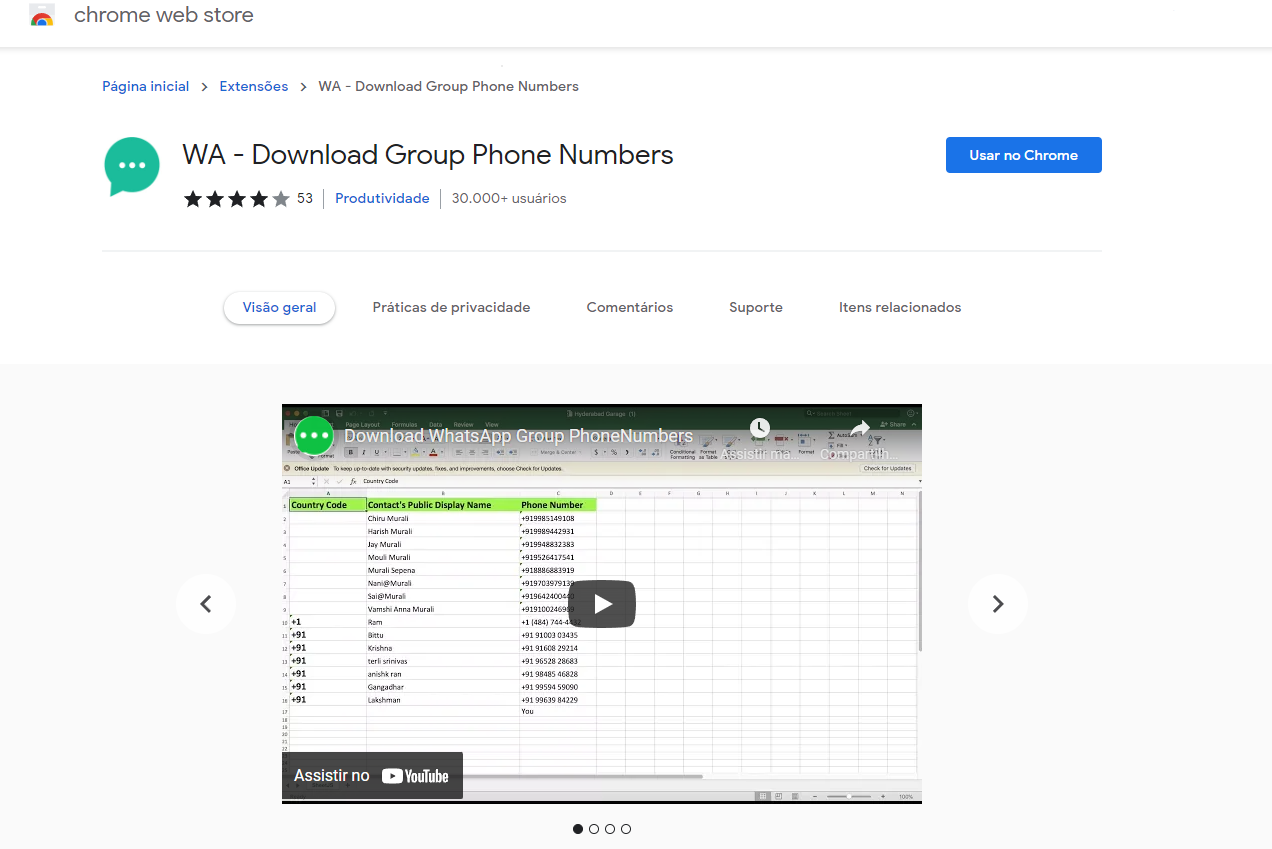
Task: Click the star rating showing 53 reviews
Action: [248, 199]
